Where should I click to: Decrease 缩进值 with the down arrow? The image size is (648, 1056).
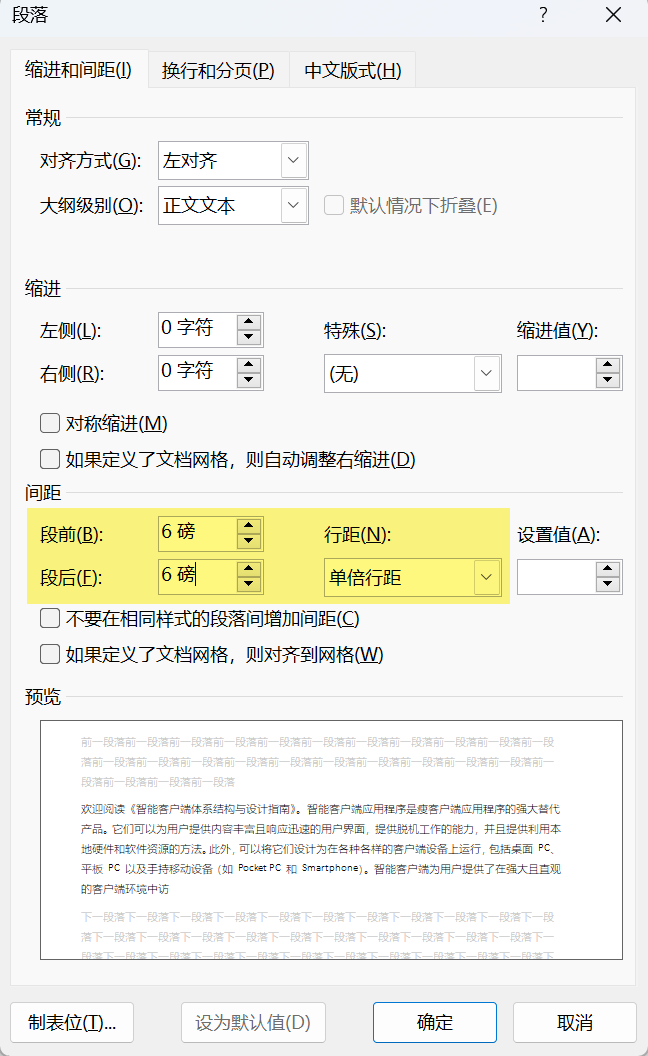[608, 381]
